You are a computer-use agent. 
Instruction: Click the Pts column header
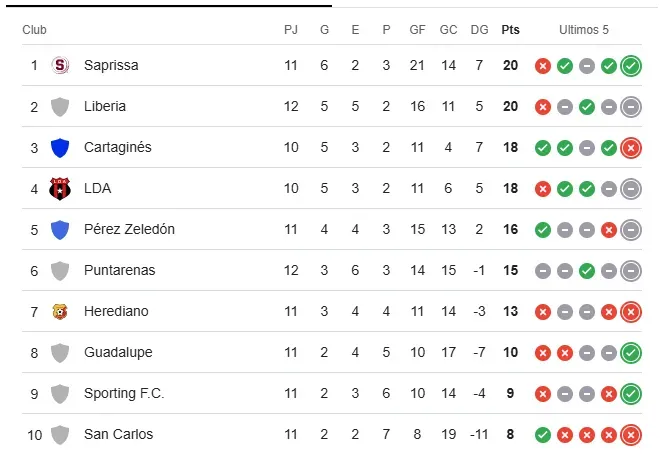[x=510, y=30]
